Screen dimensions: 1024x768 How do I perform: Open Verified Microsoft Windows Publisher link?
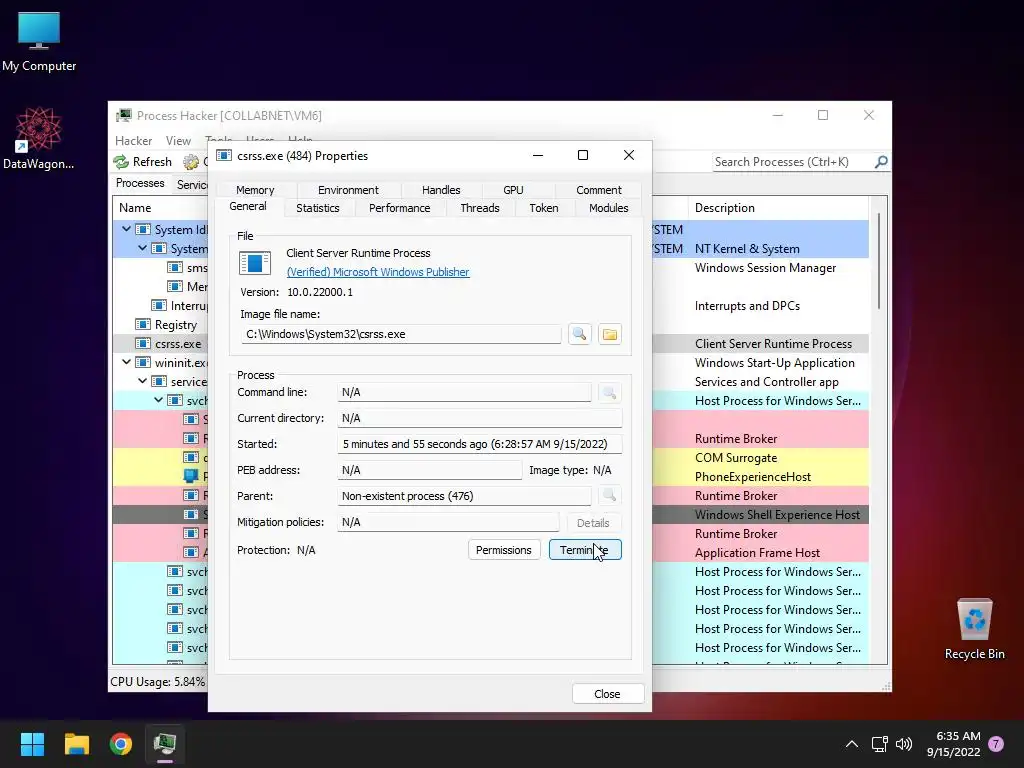(x=377, y=272)
